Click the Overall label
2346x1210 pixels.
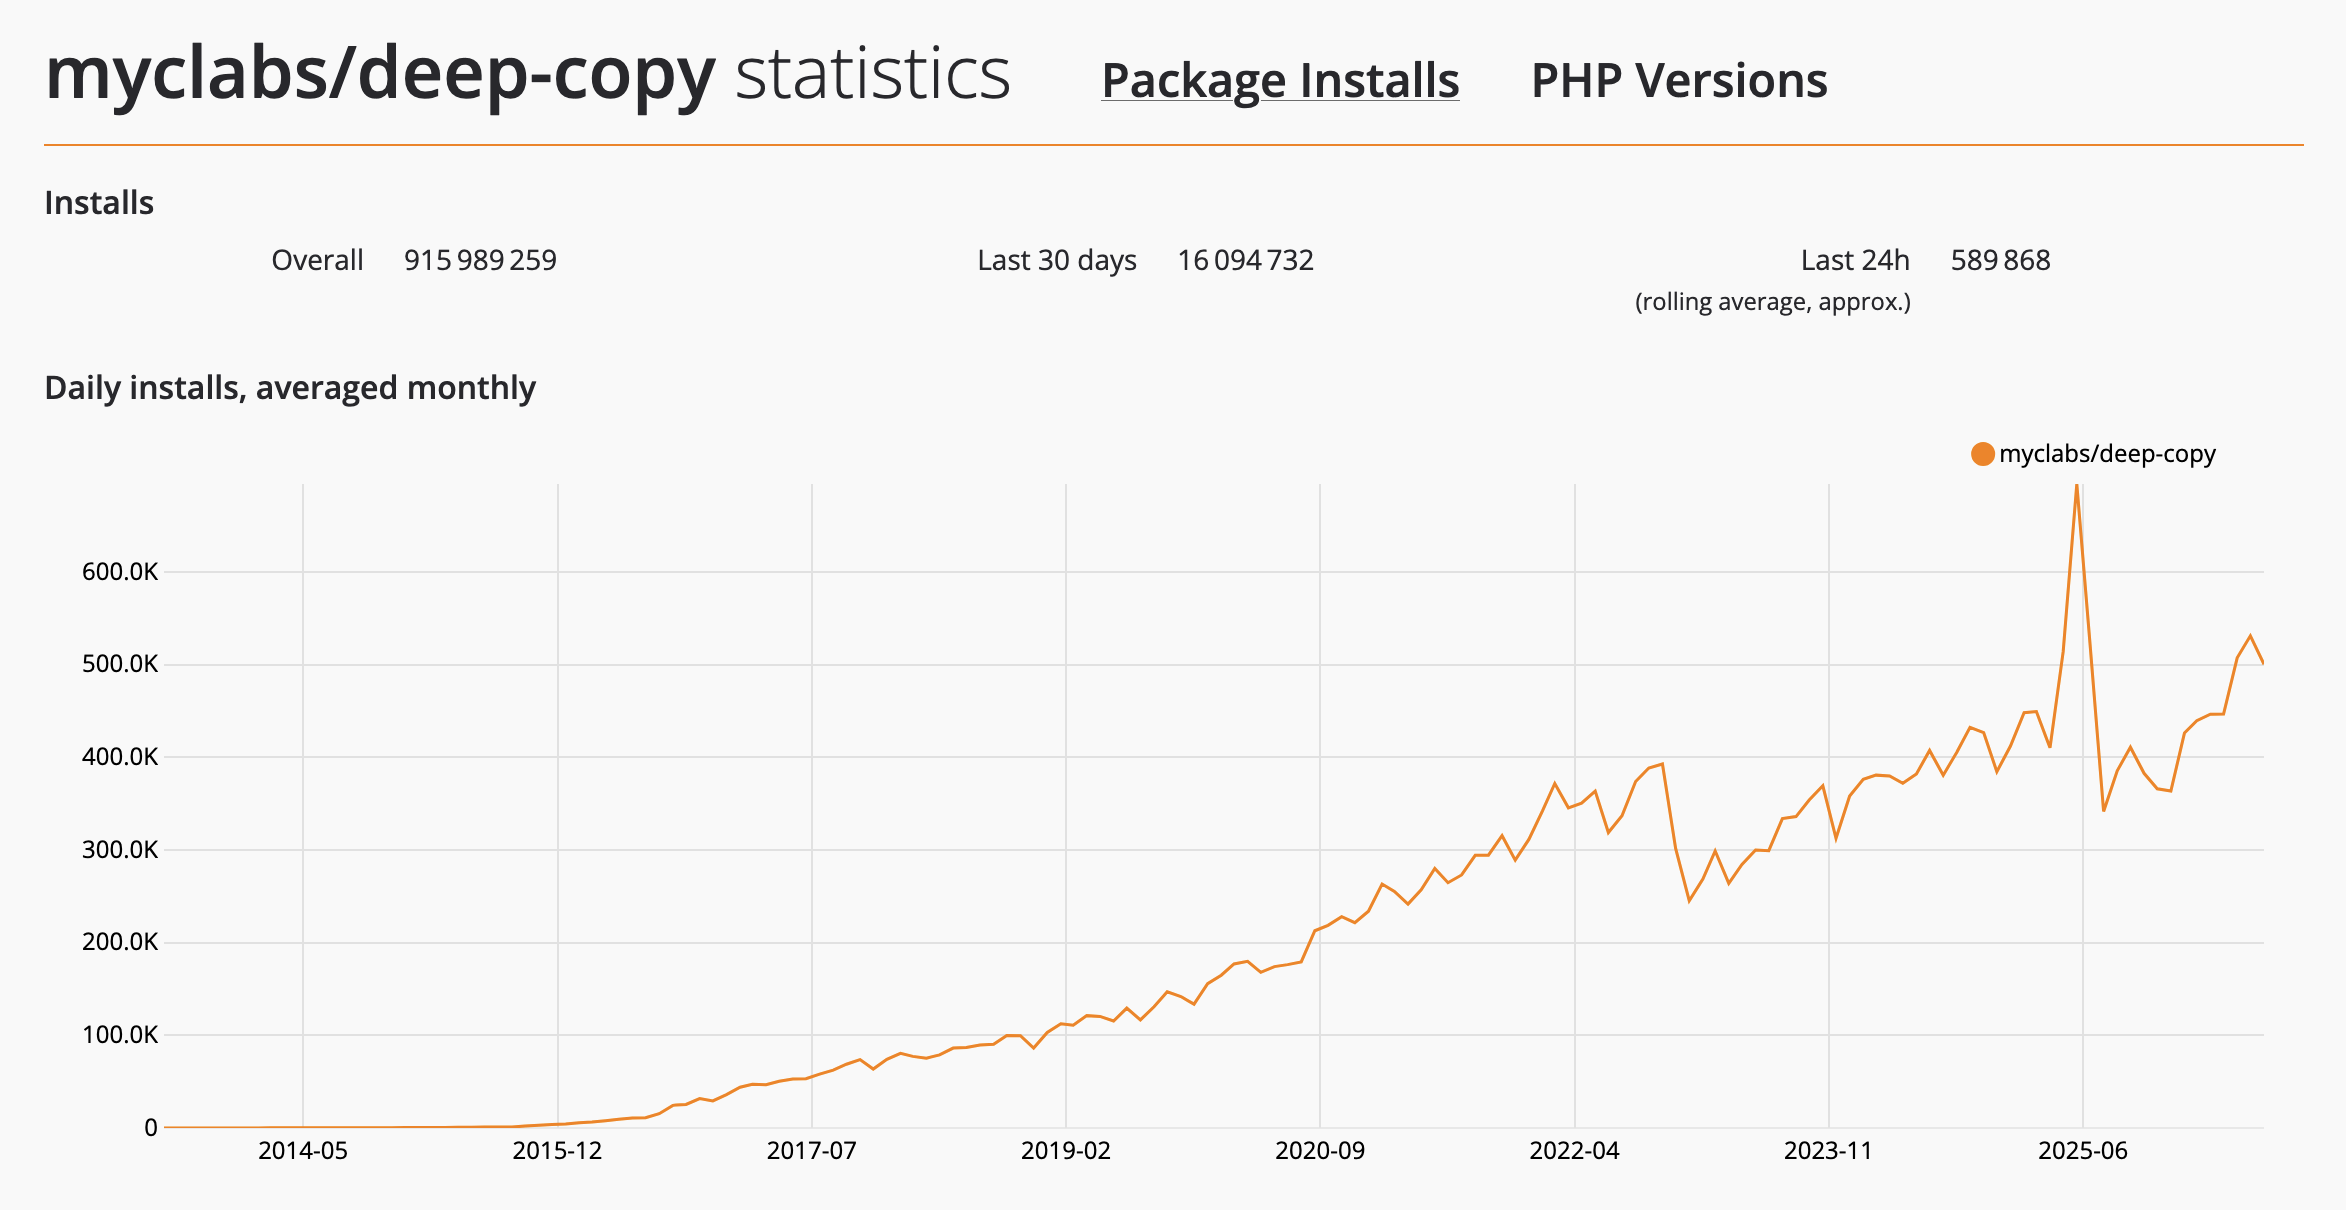click(x=317, y=260)
